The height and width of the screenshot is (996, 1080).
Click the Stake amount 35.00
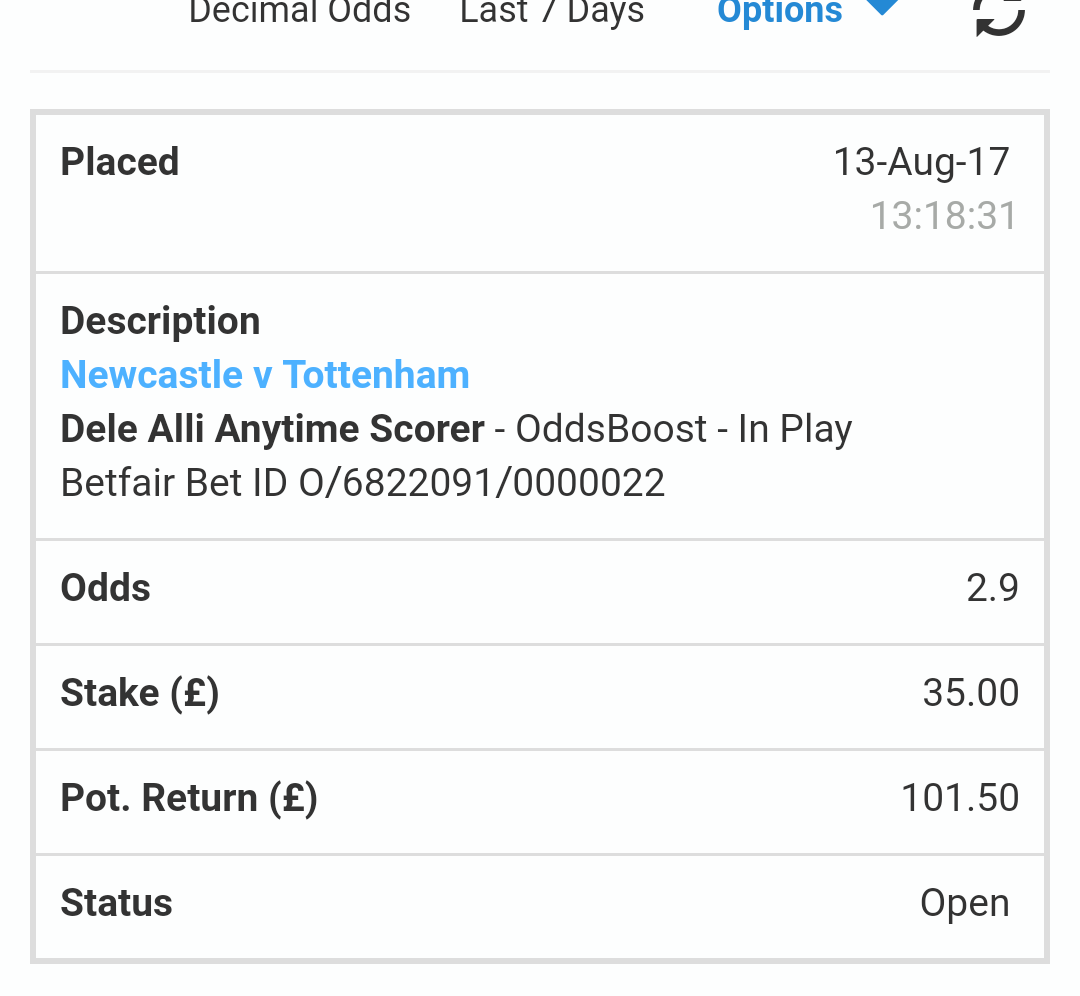[x=970, y=693]
